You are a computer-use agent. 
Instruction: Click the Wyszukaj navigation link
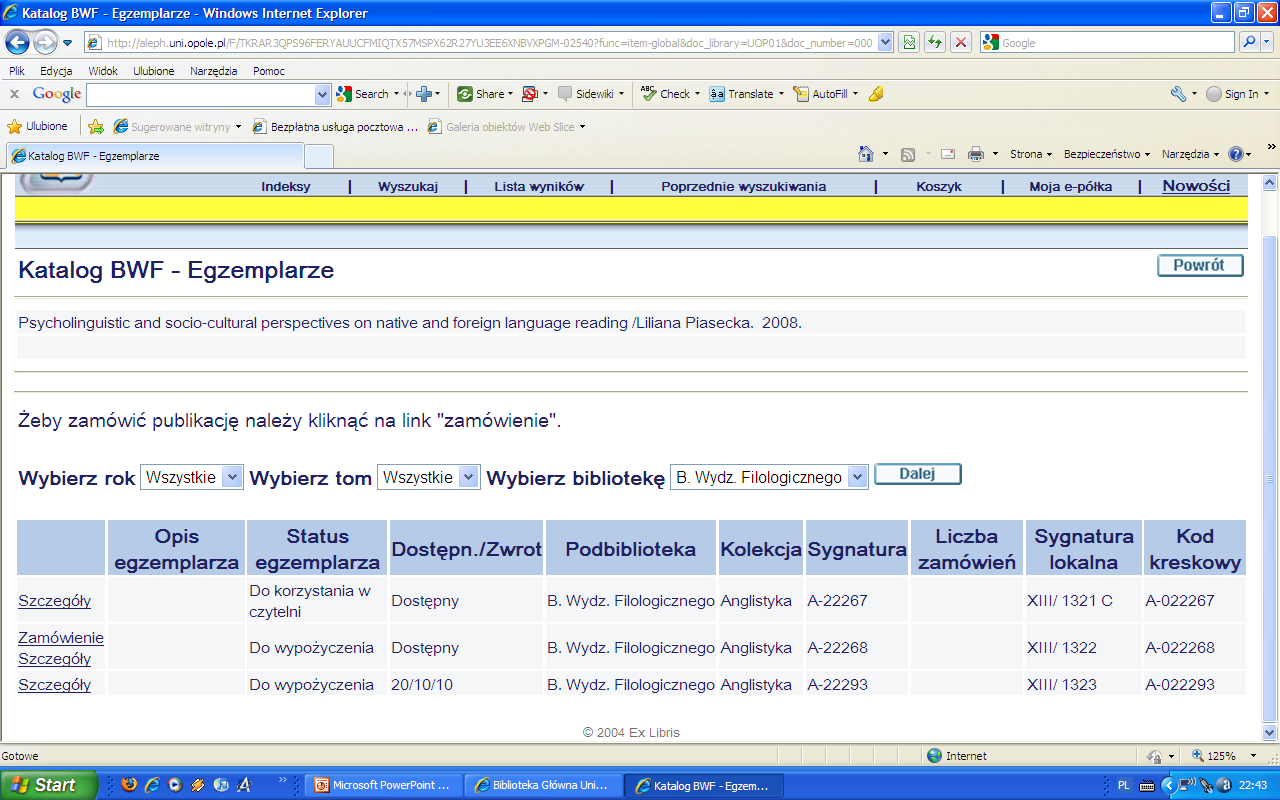pos(408,186)
